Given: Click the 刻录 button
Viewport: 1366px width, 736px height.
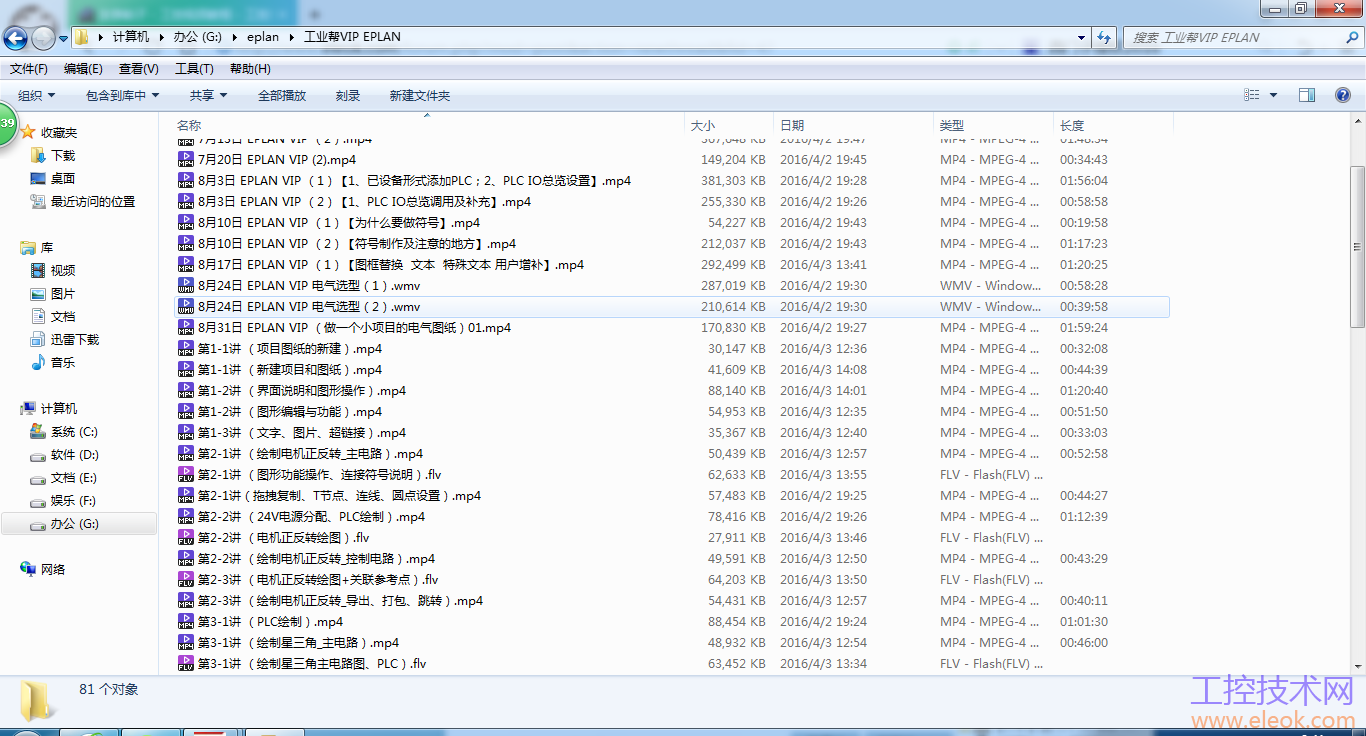Looking at the screenshot, I should (348, 95).
